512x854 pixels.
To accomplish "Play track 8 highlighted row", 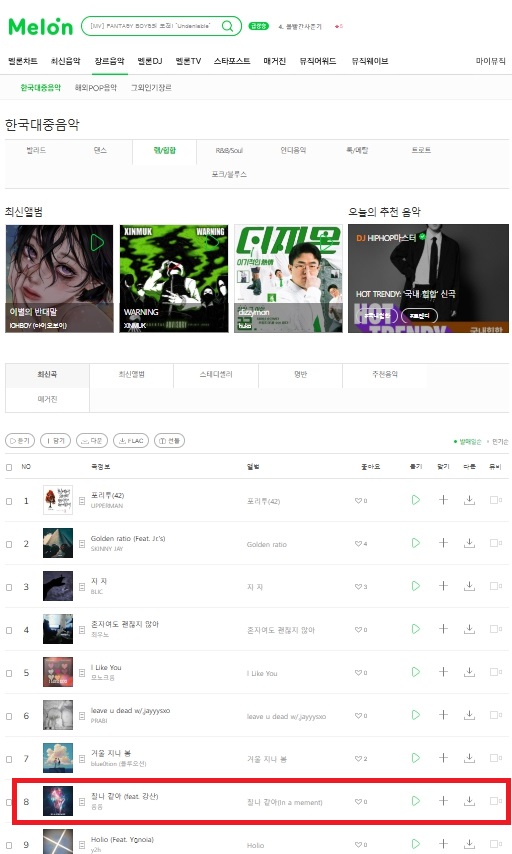I will tap(416, 801).
